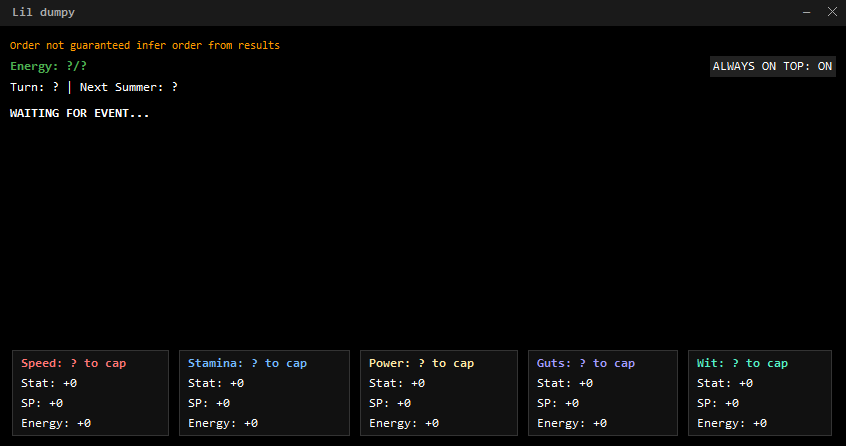Click the Stamina: ? to cap header
Viewport: 846px width, 446px height.
247,363
